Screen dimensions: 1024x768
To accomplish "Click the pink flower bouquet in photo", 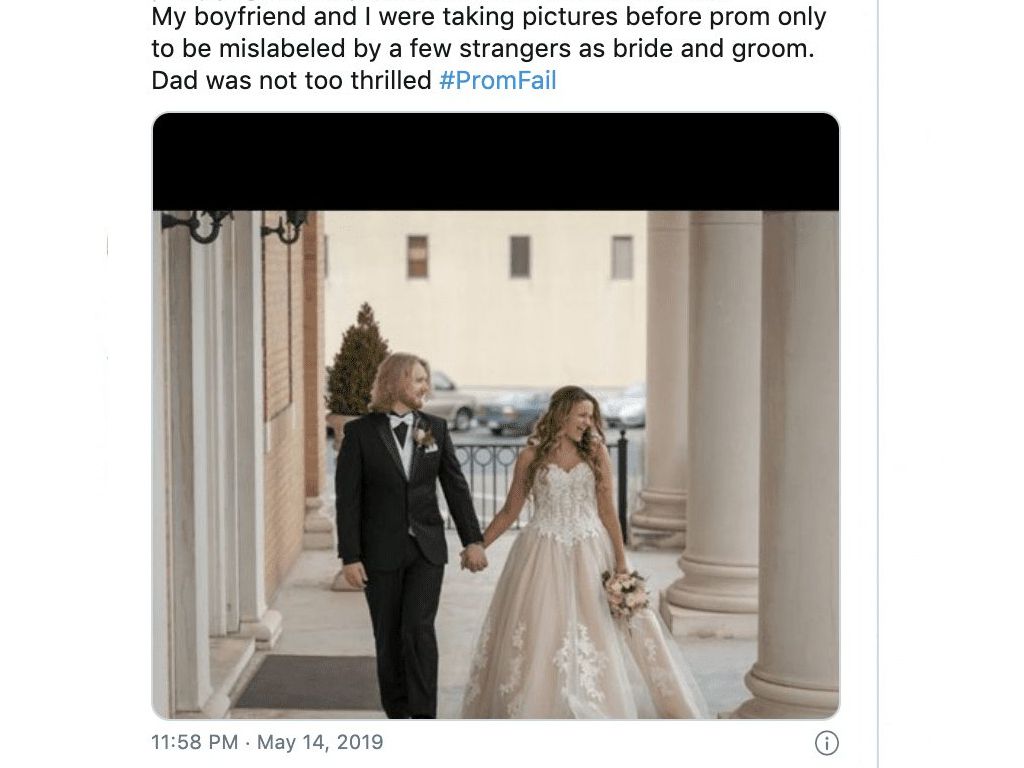I will tap(626, 592).
